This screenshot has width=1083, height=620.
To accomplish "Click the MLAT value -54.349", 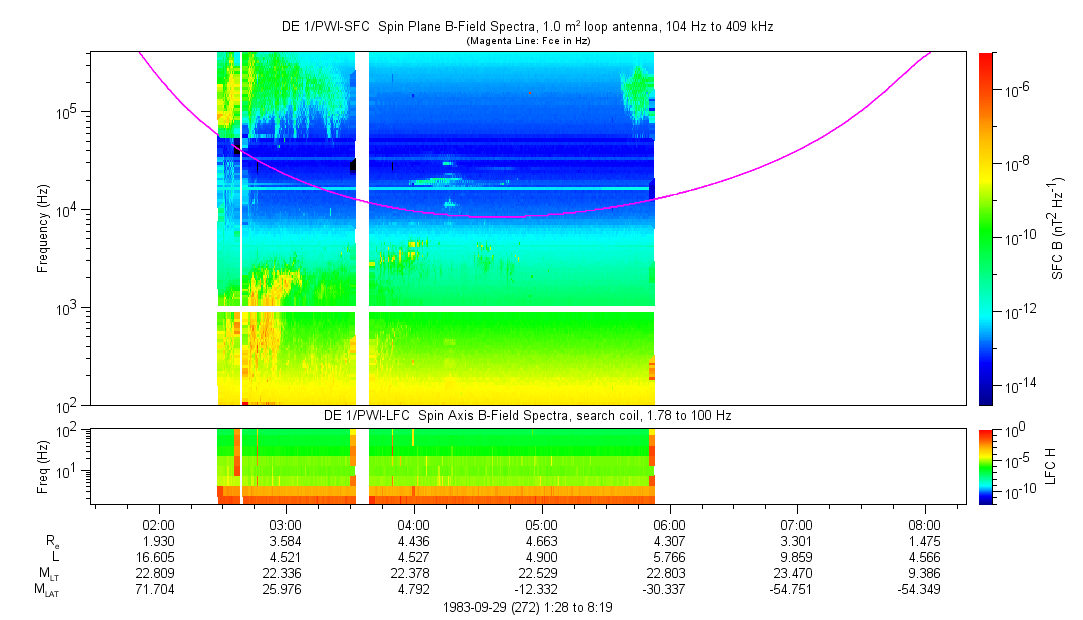I will (x=924, y=588).
